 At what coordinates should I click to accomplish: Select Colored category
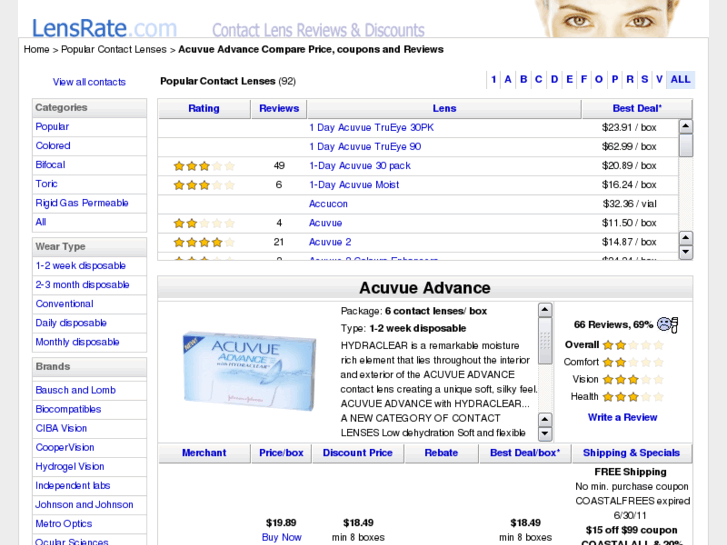[53, 146]
